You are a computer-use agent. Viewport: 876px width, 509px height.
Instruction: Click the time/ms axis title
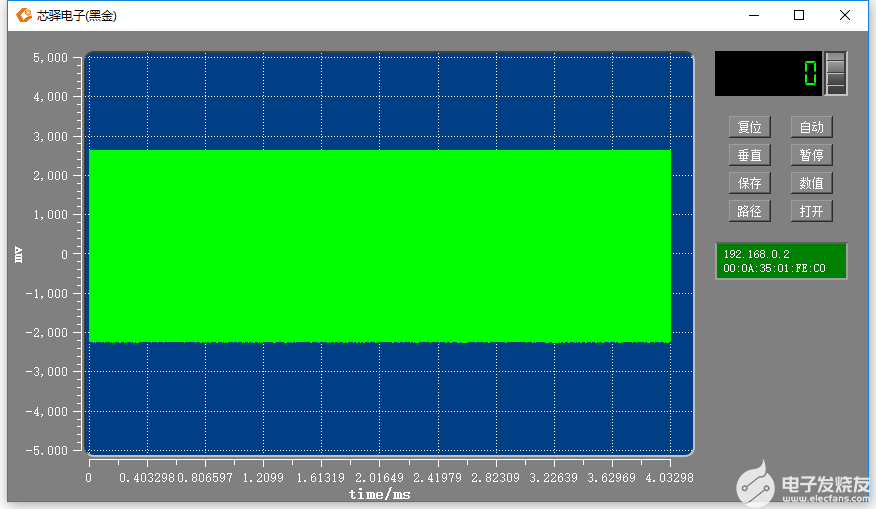pos(379,494)
